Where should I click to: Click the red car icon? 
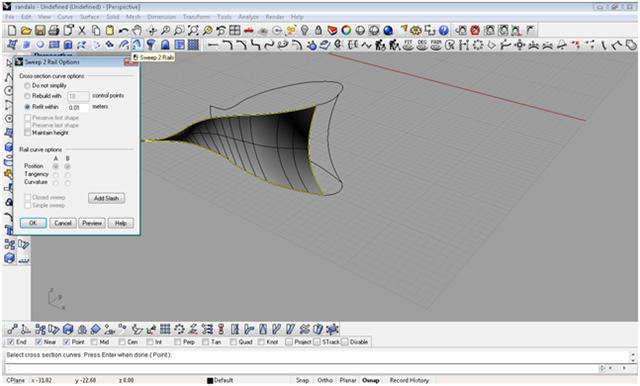(249, 31)
